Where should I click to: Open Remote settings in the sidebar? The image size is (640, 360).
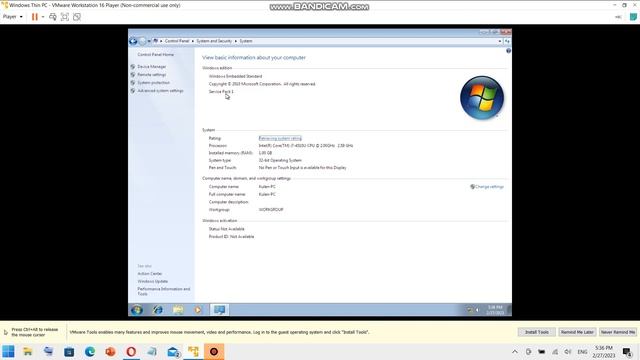(151, 75)
